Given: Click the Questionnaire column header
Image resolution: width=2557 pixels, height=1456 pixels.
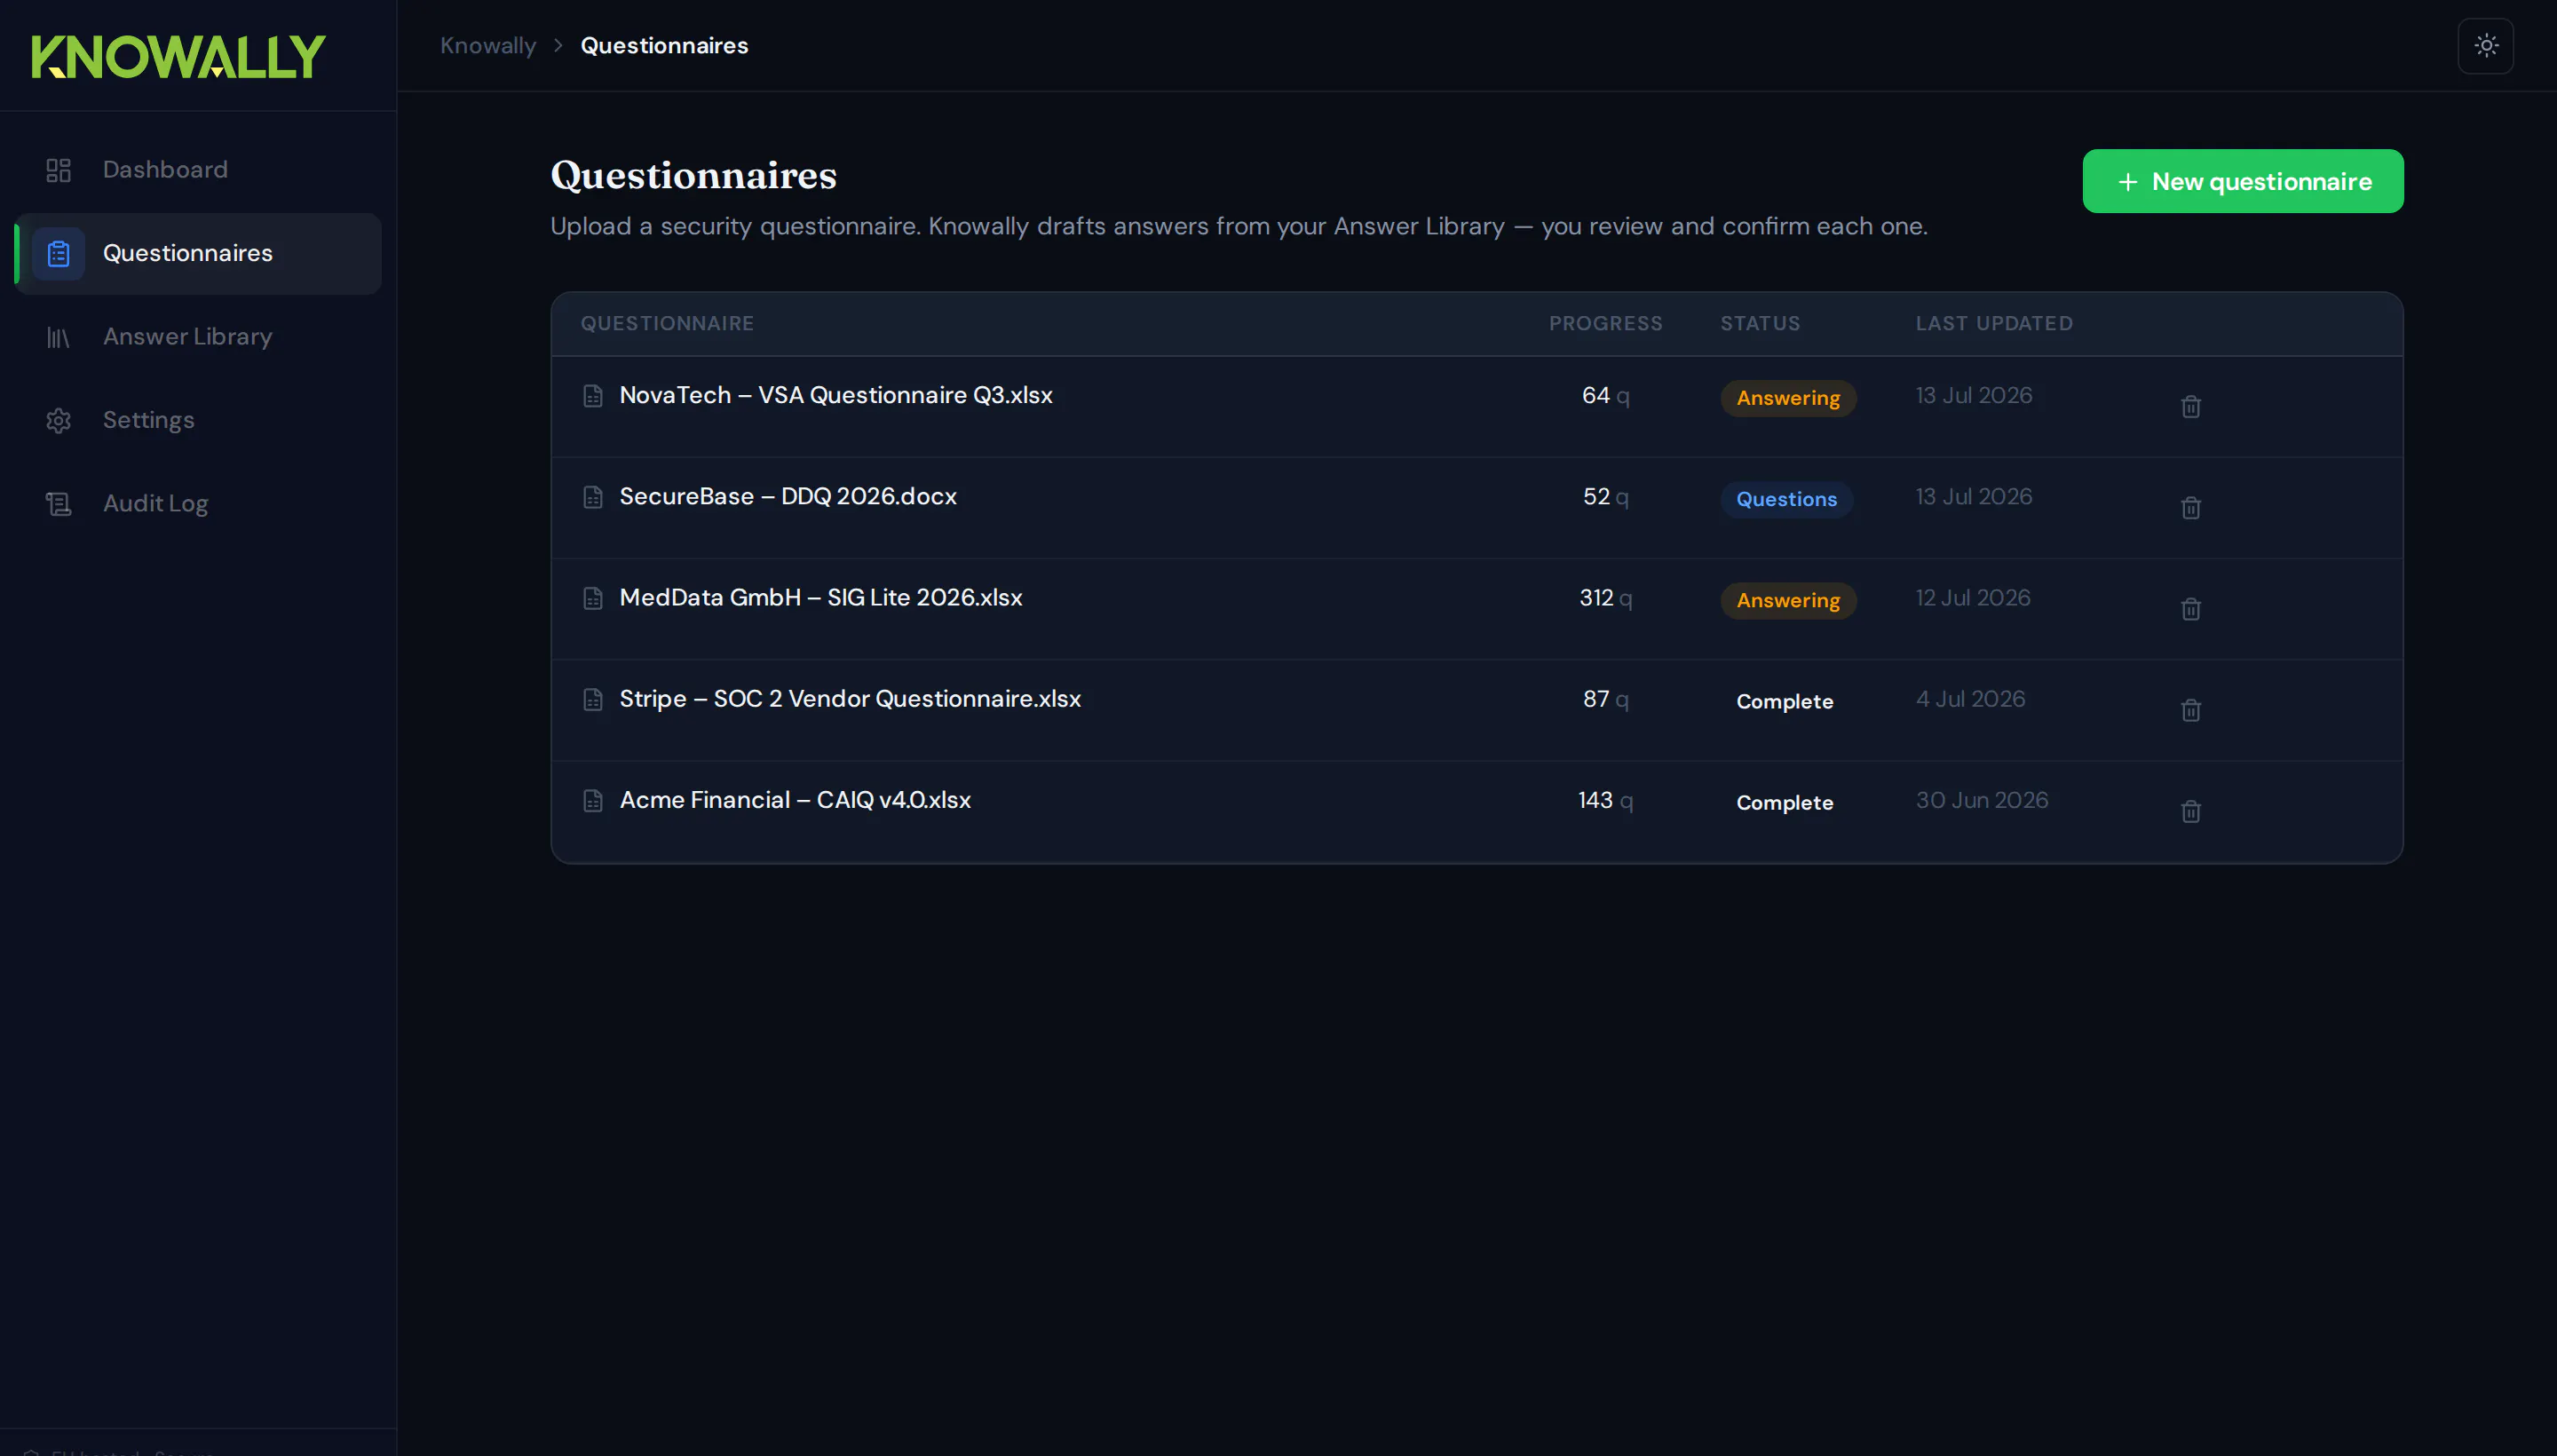Looking at the screenshot, I should tap(667, 323).
